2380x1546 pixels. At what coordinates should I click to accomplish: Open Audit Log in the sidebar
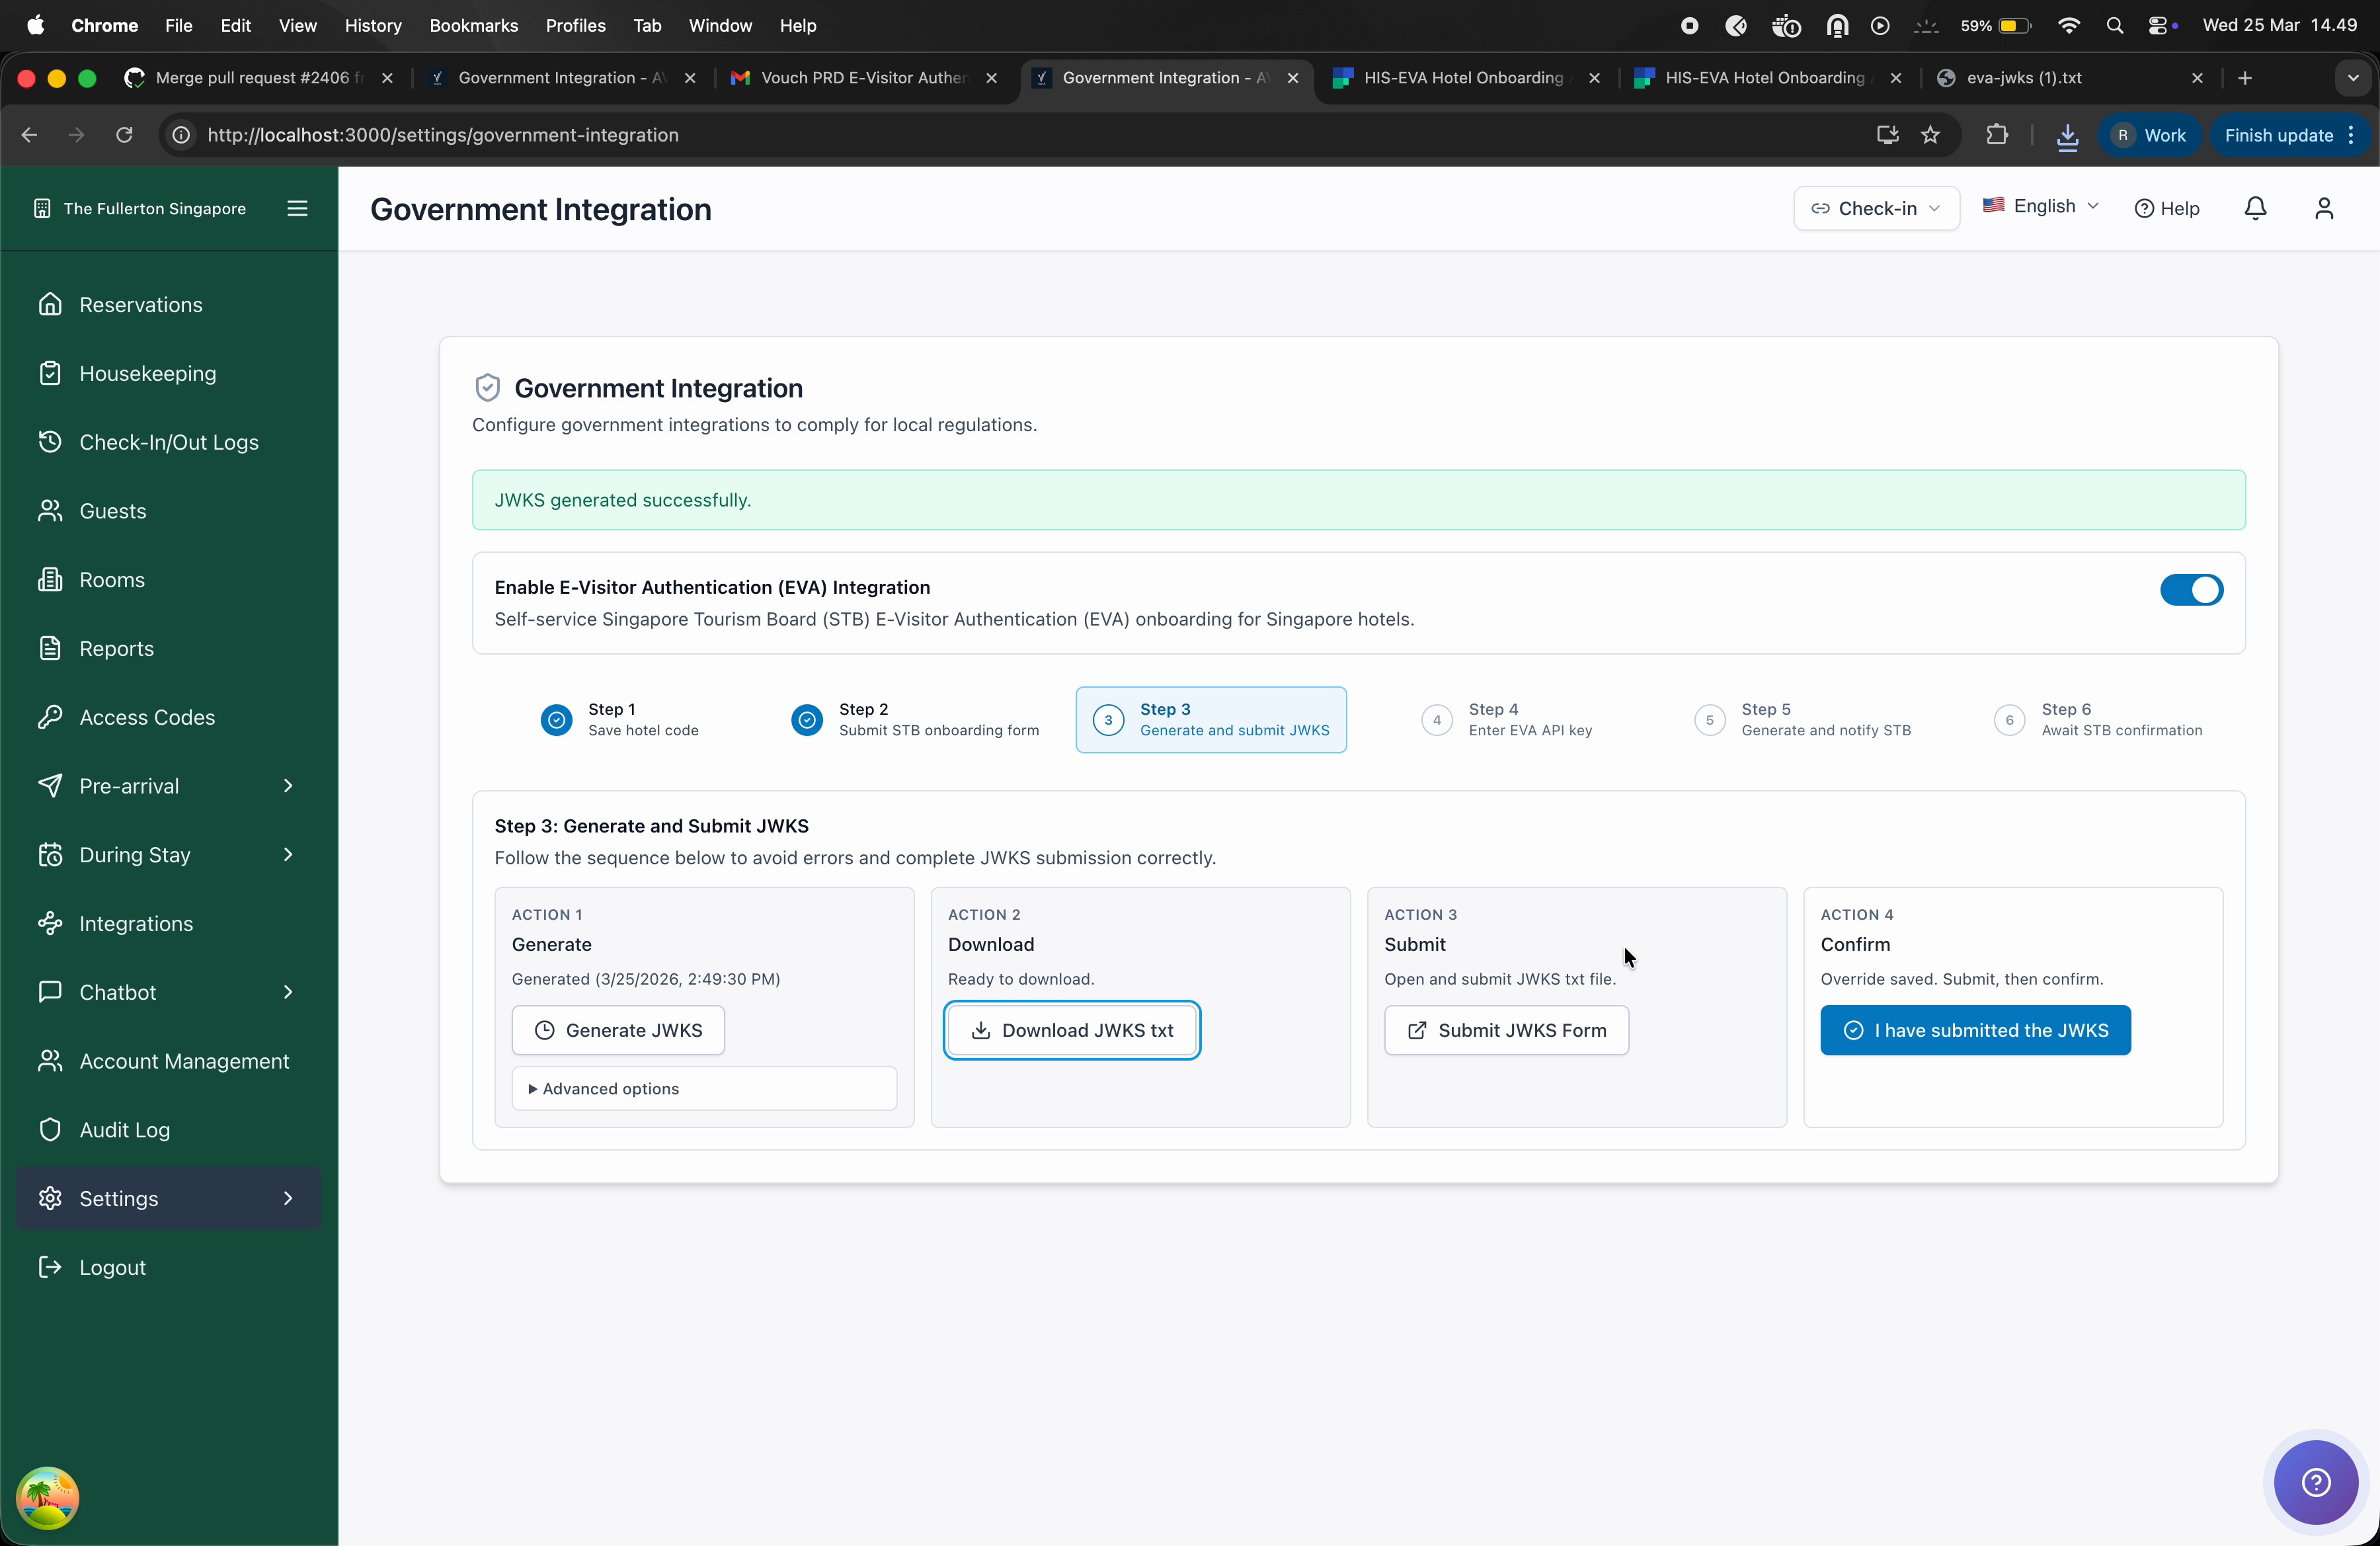124,1129
